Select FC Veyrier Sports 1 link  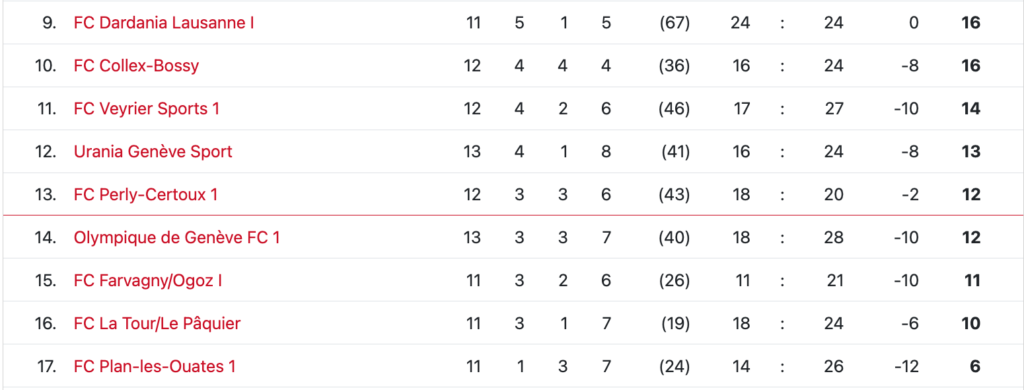pos(147,109)
